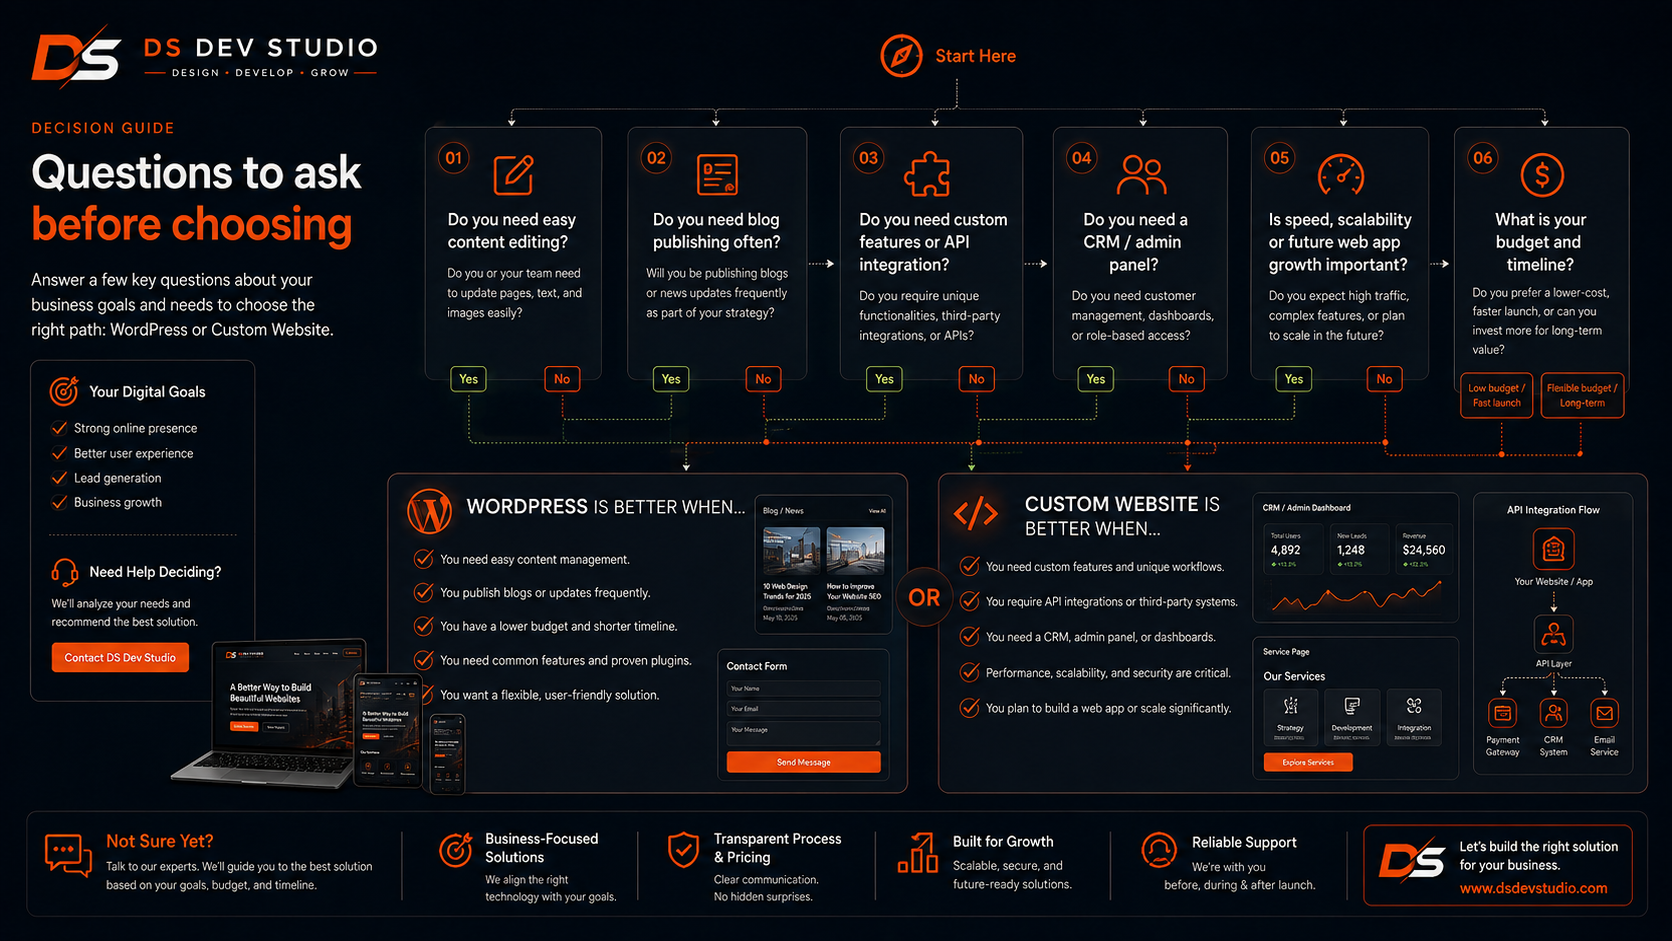Toggle the check for lower budget and shorter timeline
The width and height of the screenshot is (1672, 941).
coord(424,626)
